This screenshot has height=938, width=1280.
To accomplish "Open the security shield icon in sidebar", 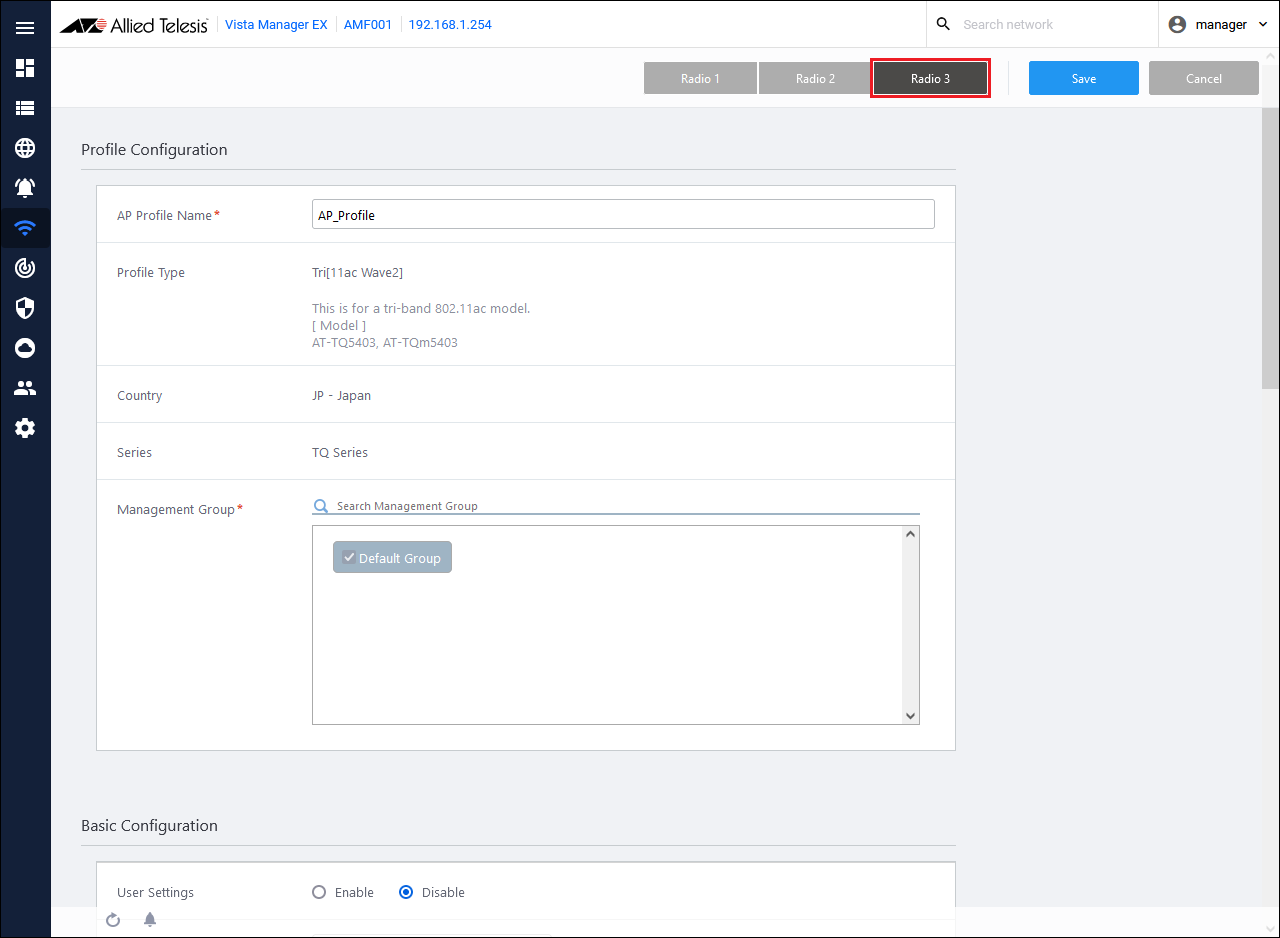I will pos(25,308).
